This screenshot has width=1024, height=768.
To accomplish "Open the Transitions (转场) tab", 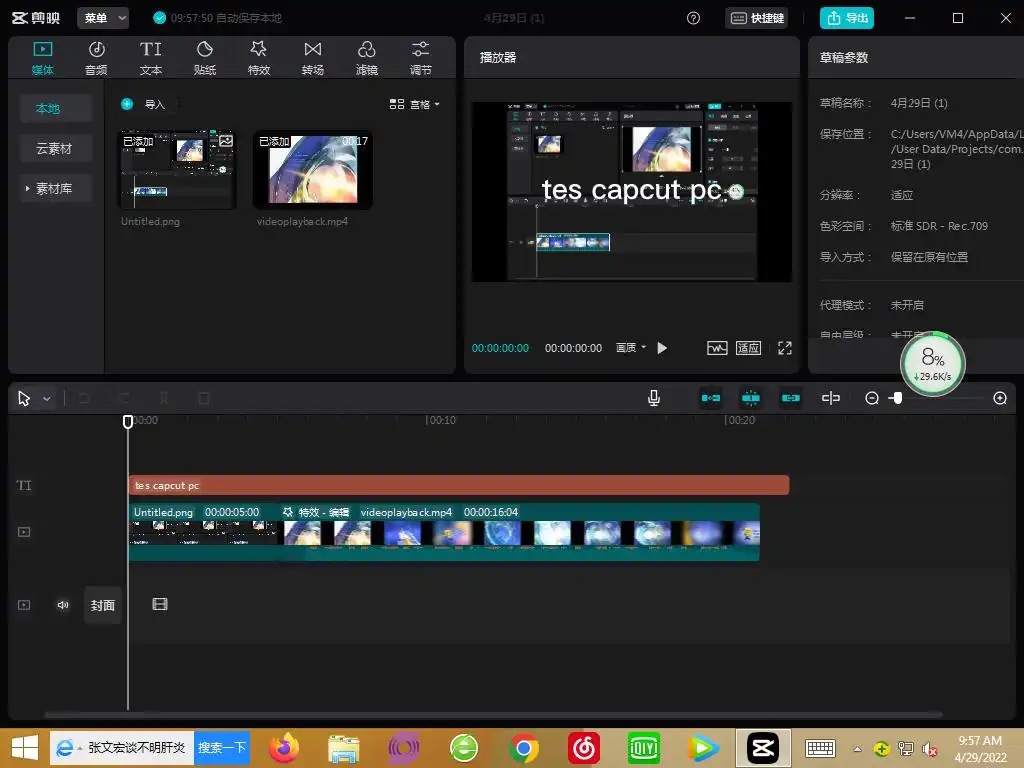I will pos(313,57).
